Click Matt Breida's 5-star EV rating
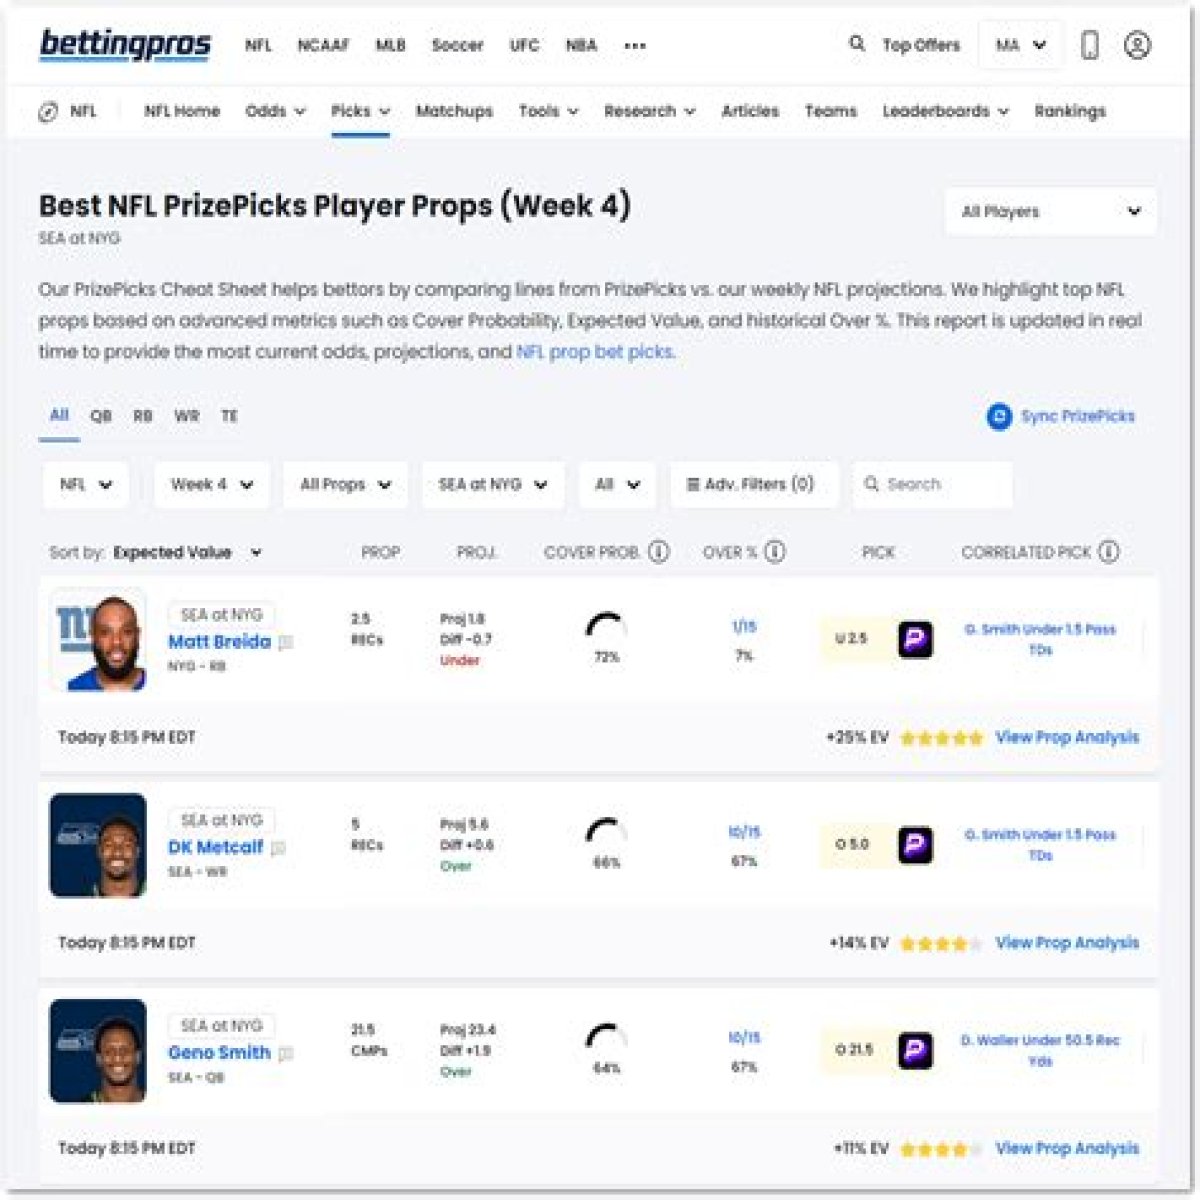The image size is (1200, 1200). tap(941, 738)
